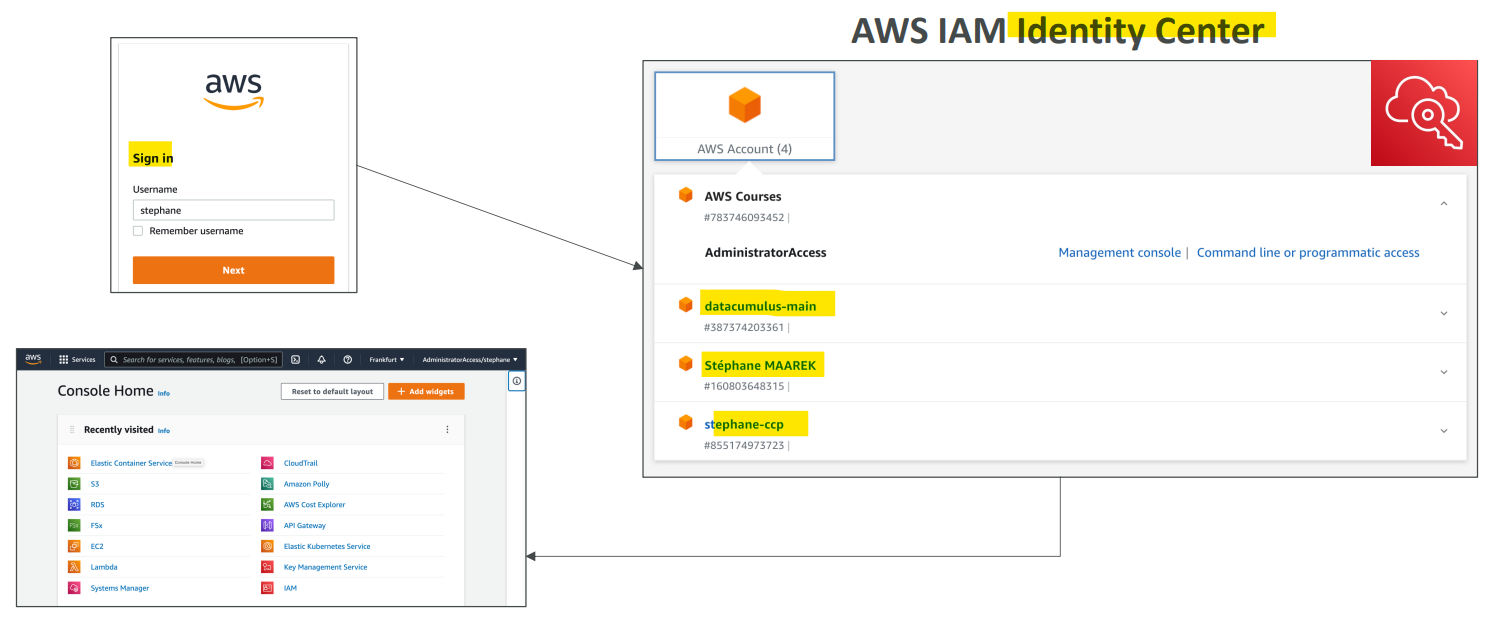1491x618 pixels.
Task: Open the Lambda service icon
Action: click(74, 567)
